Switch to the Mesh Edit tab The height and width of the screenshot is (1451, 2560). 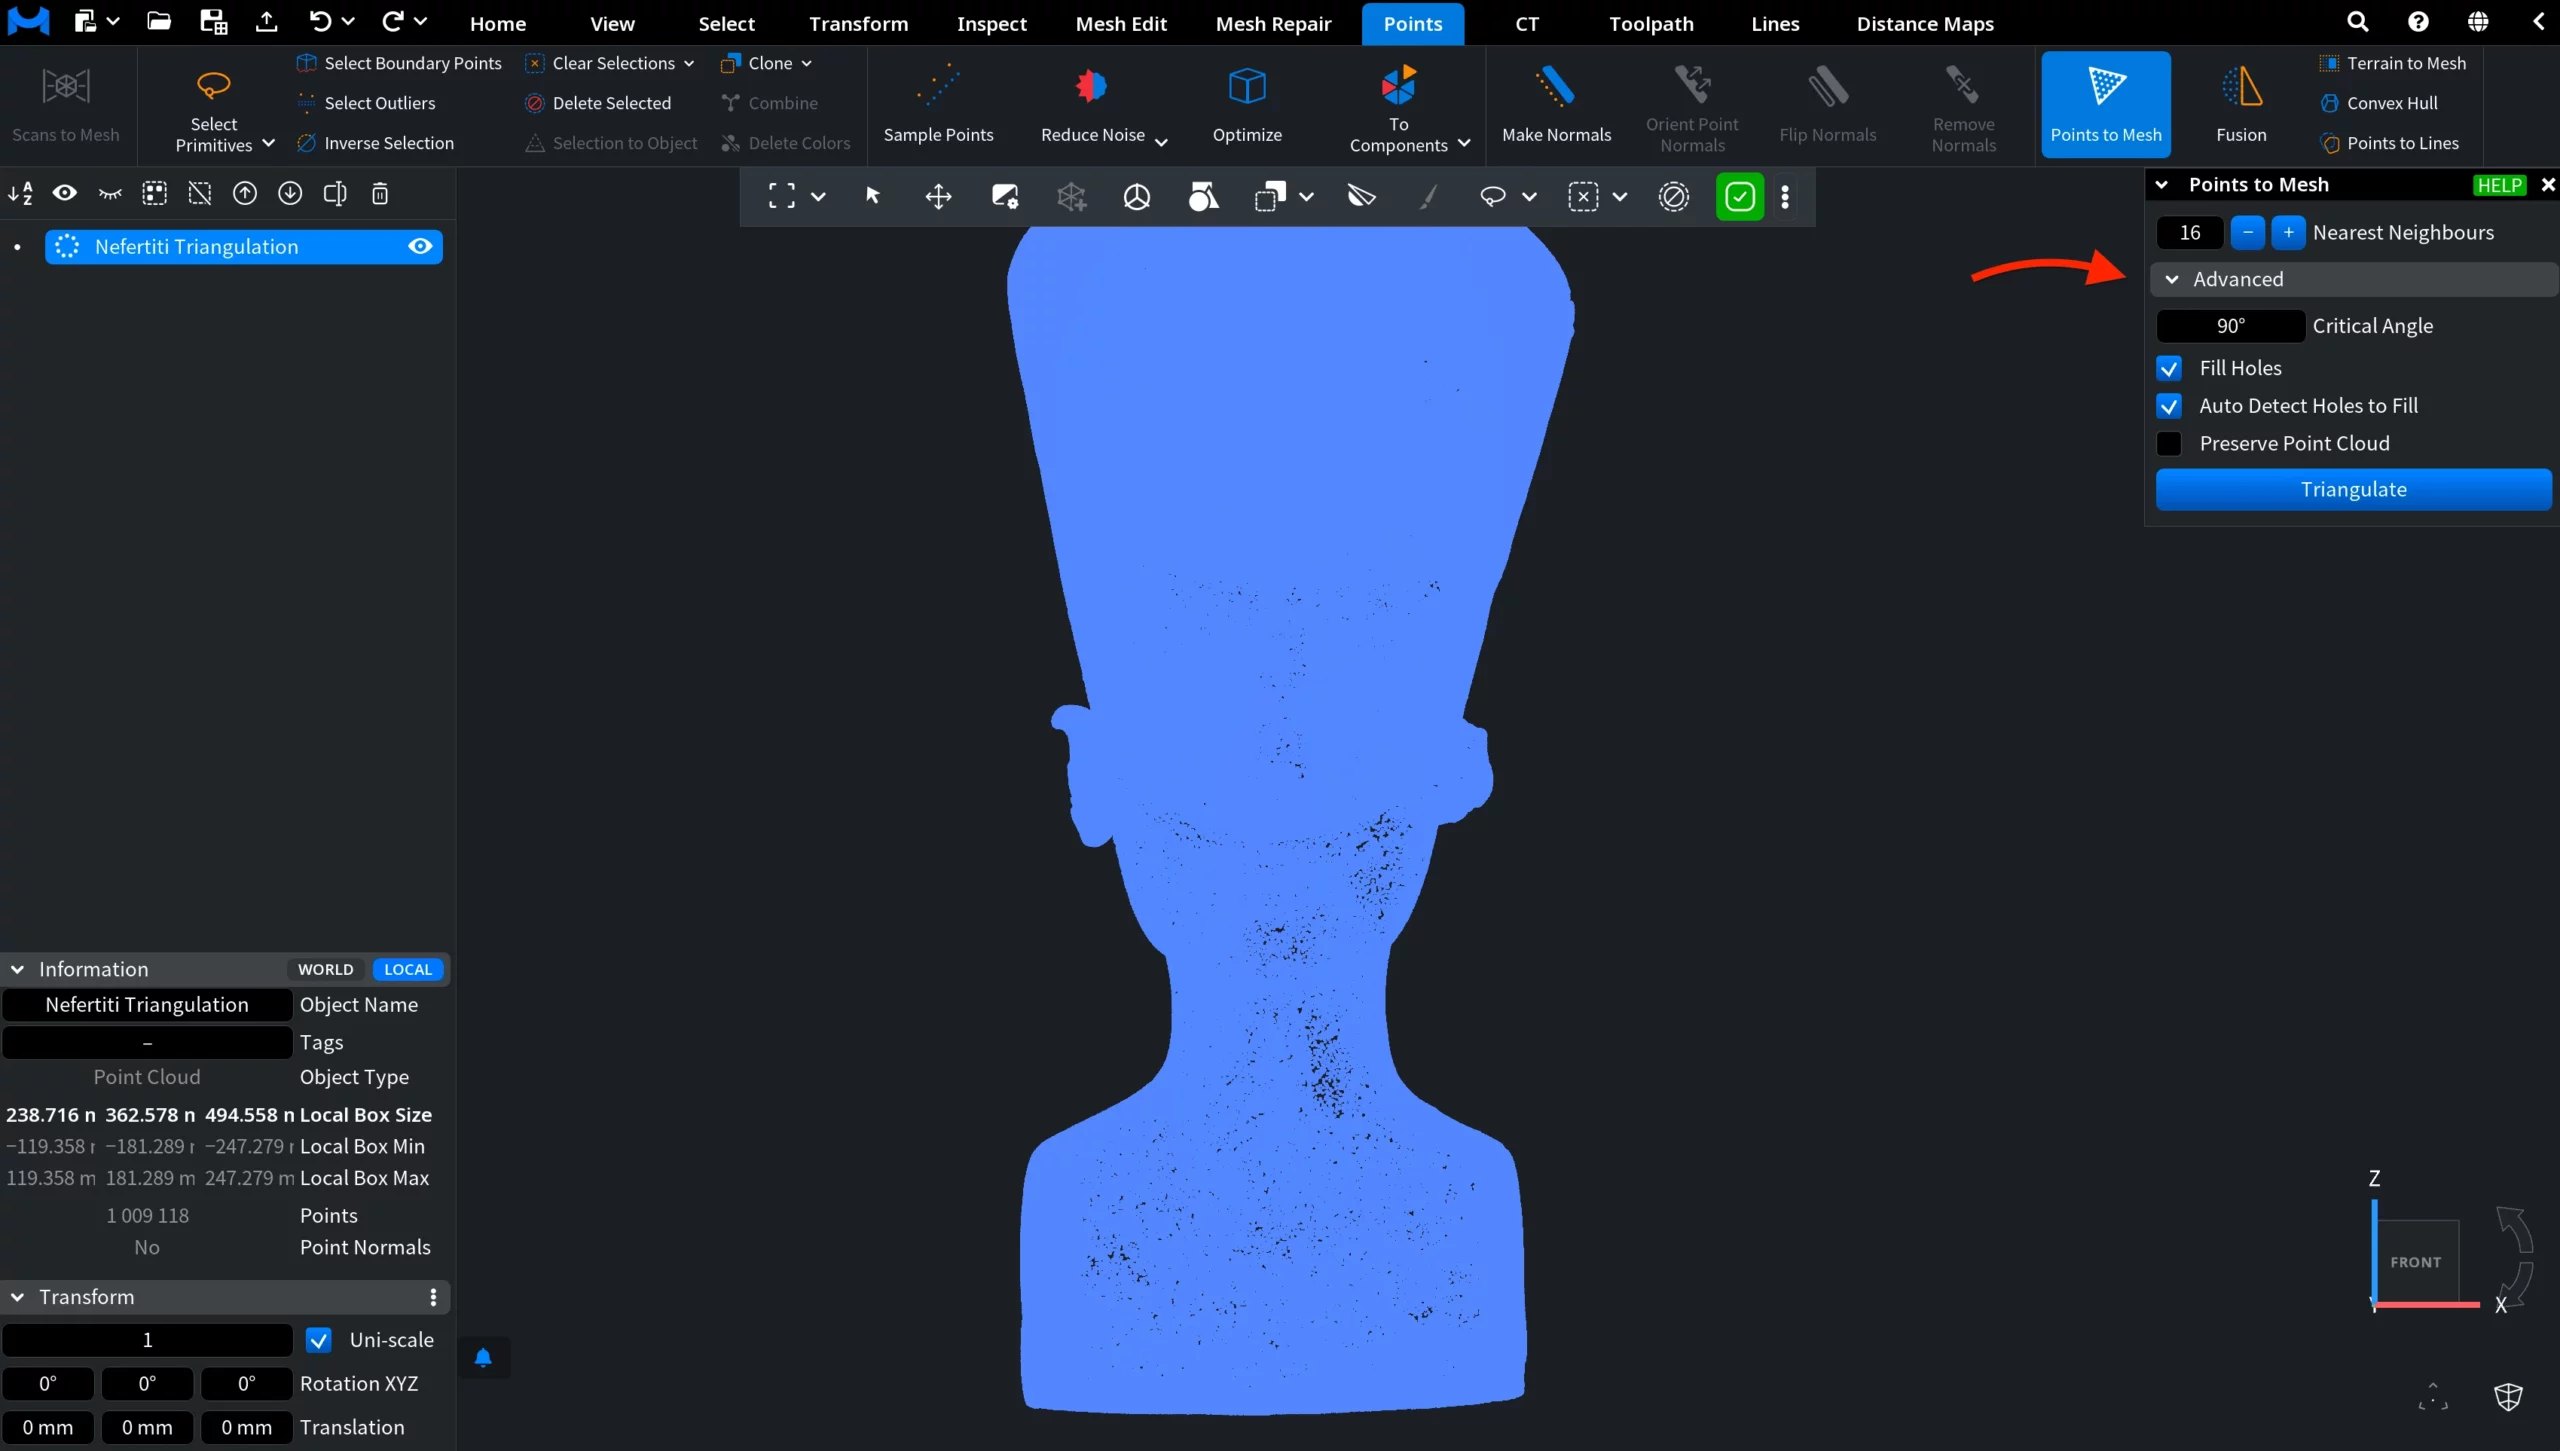1121,23
